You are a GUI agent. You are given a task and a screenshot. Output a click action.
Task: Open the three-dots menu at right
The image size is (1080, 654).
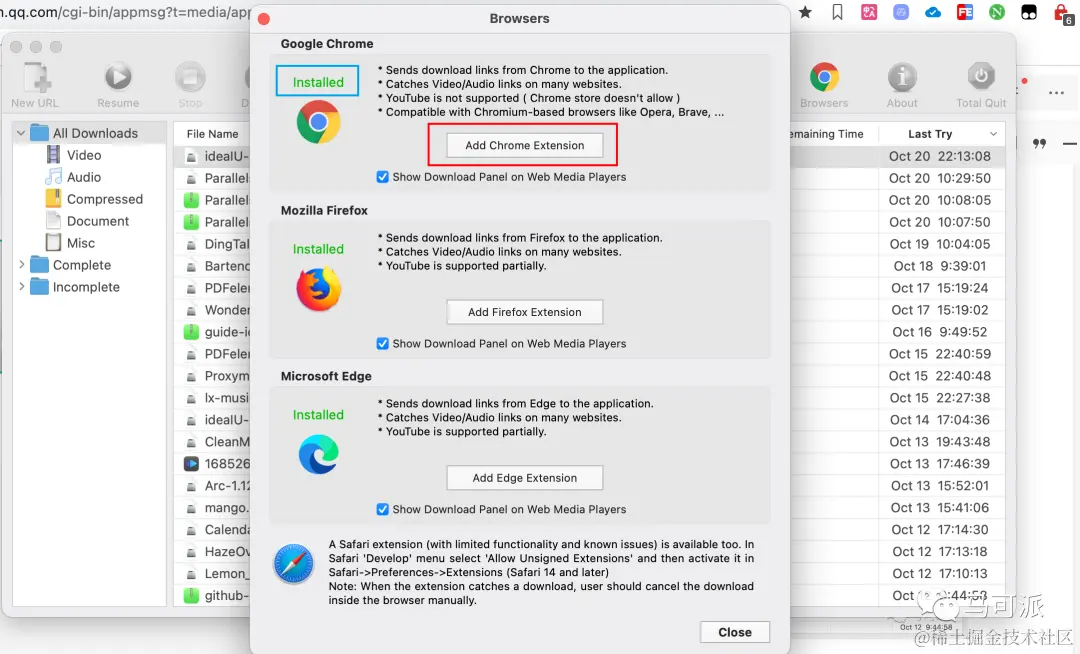(1056, 93)
